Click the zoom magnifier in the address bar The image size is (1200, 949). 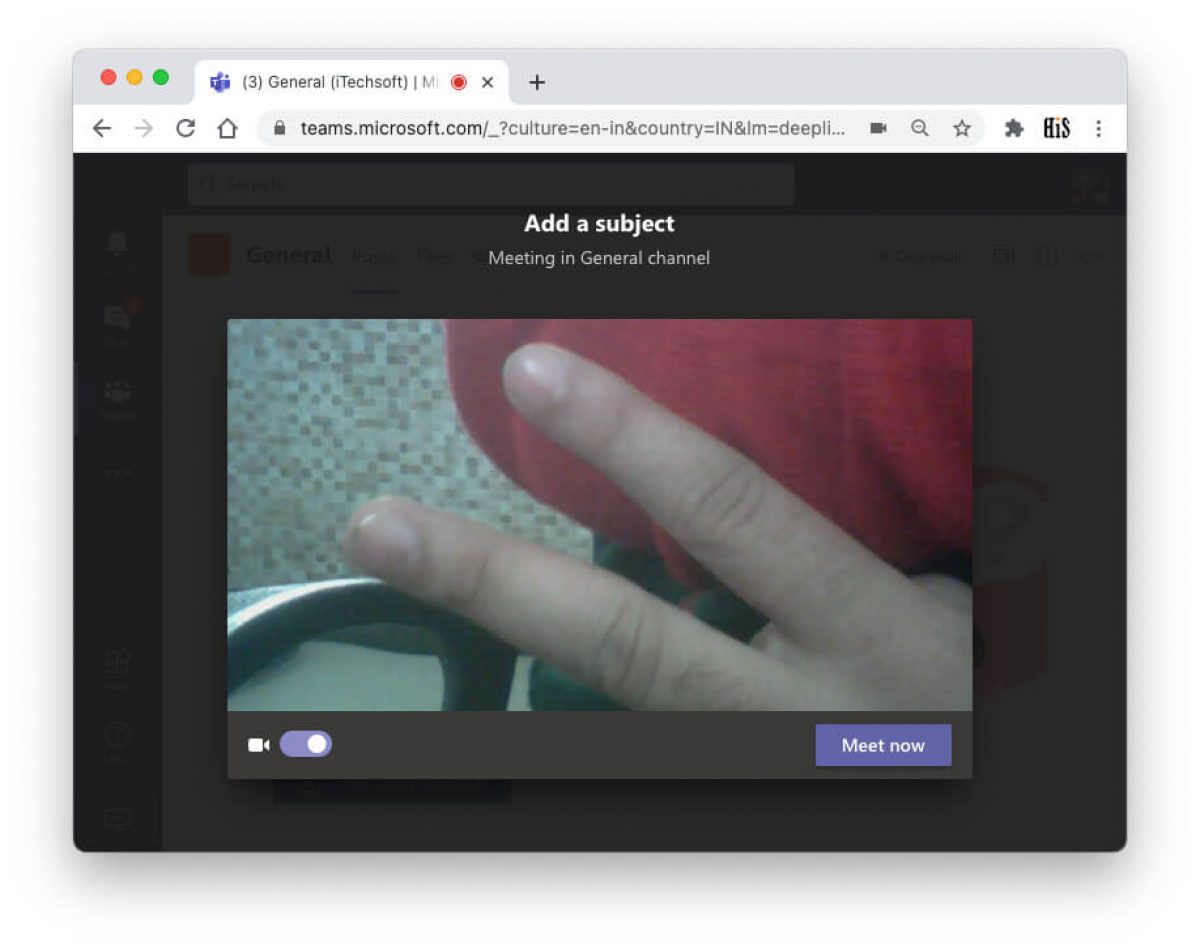pos(920,128)
